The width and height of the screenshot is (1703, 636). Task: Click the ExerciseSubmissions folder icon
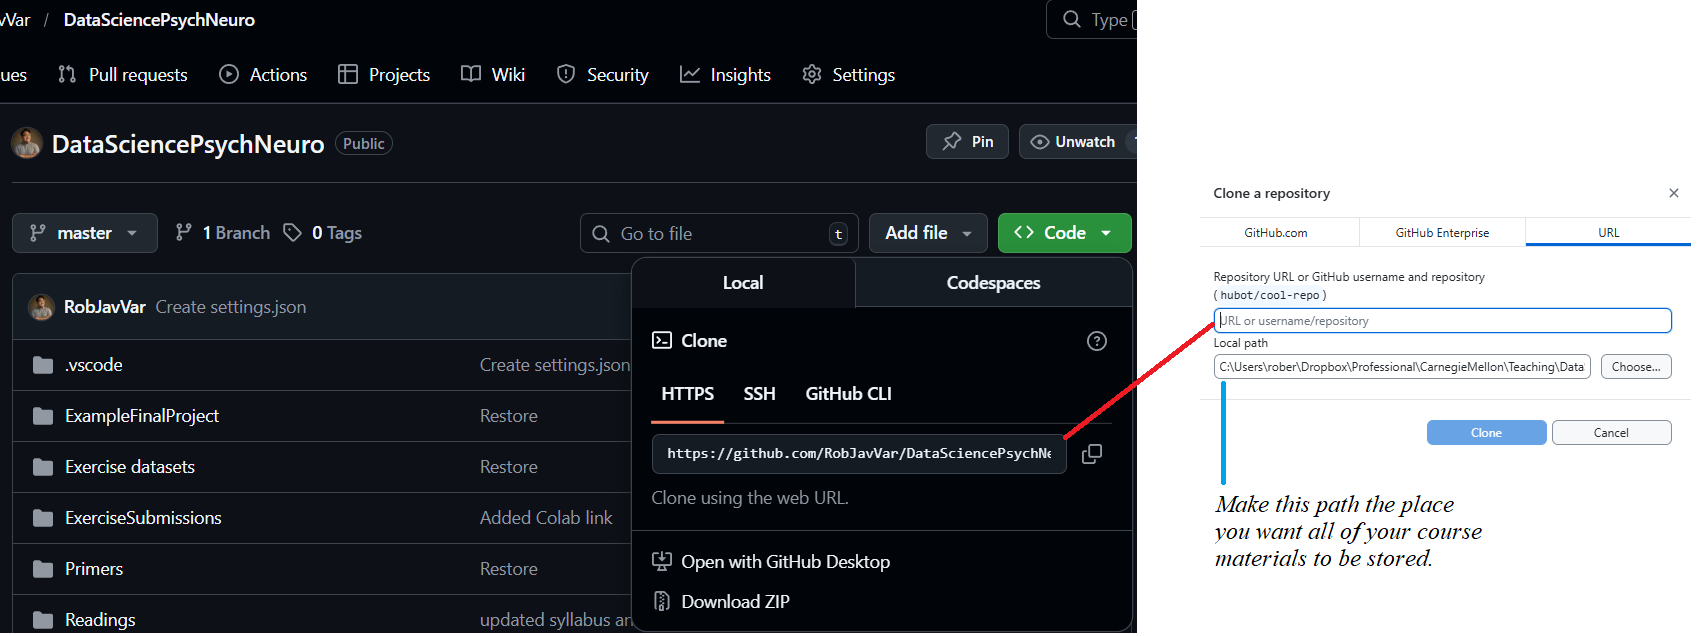click(x=43, y=518)
